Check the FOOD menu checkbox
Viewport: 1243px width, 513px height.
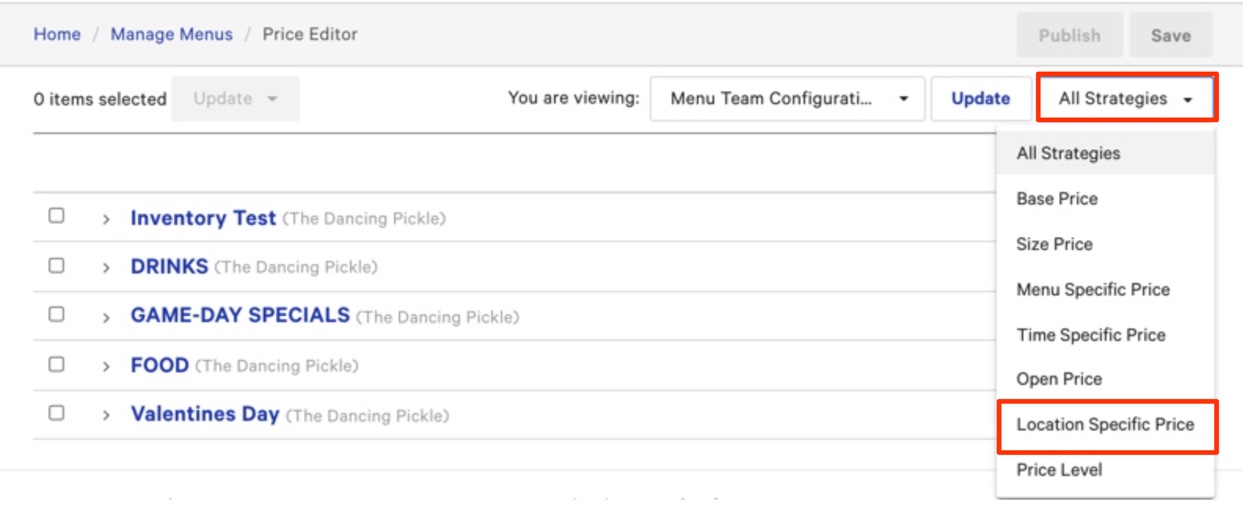pos(57,365)
